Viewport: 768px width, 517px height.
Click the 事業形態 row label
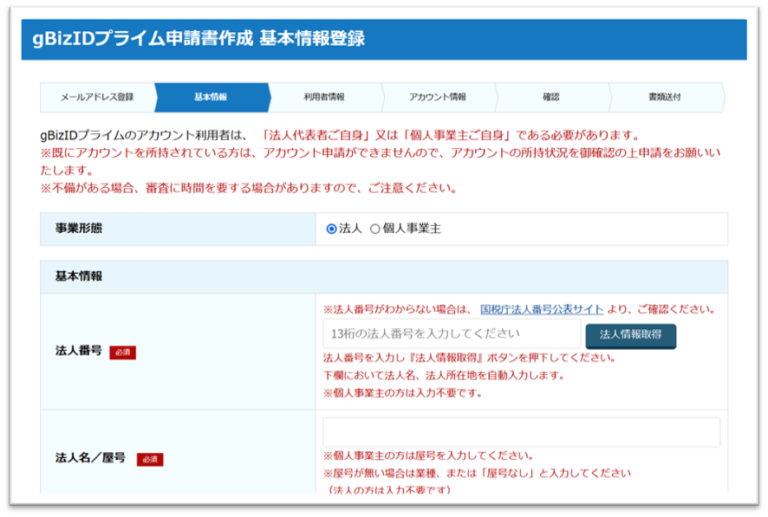pyautogui.click(x=78, y=228)
